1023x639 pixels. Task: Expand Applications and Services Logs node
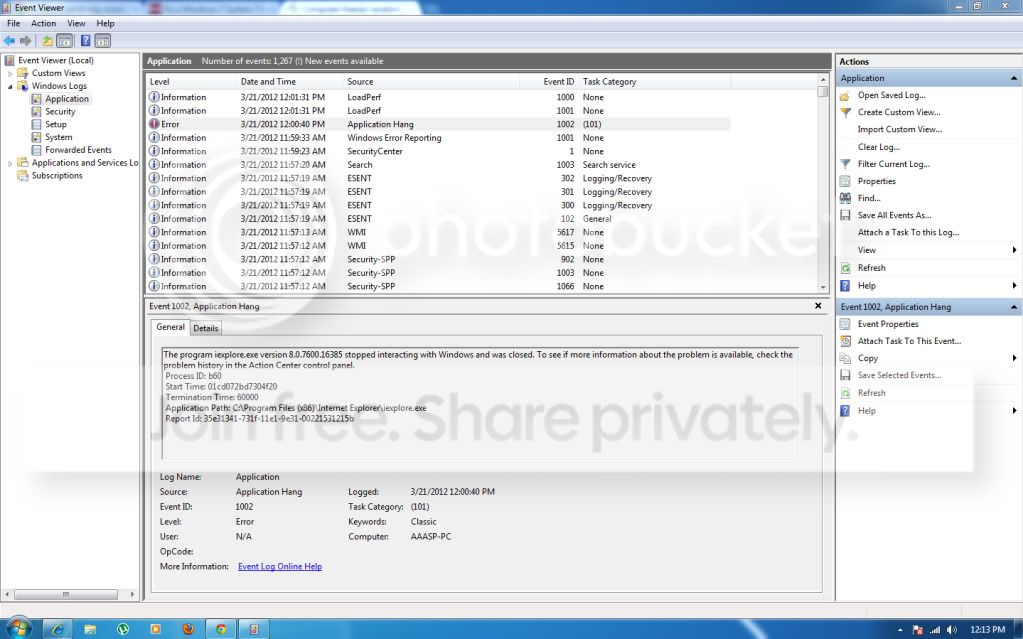coord(10,163)
